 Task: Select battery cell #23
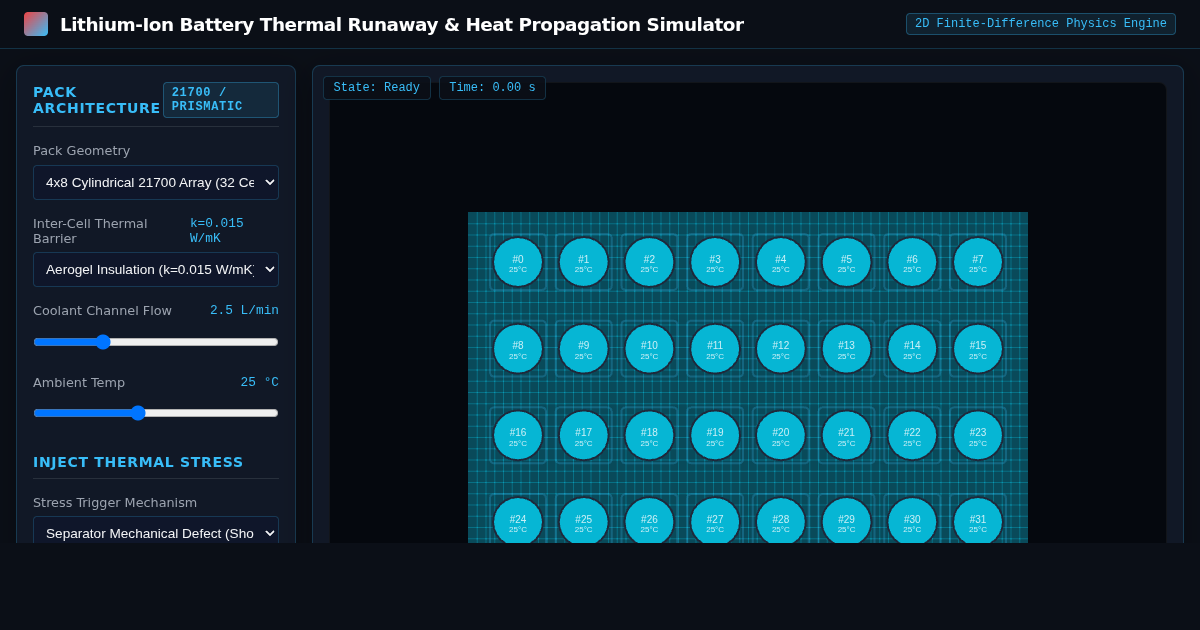(x=978, y=436)
